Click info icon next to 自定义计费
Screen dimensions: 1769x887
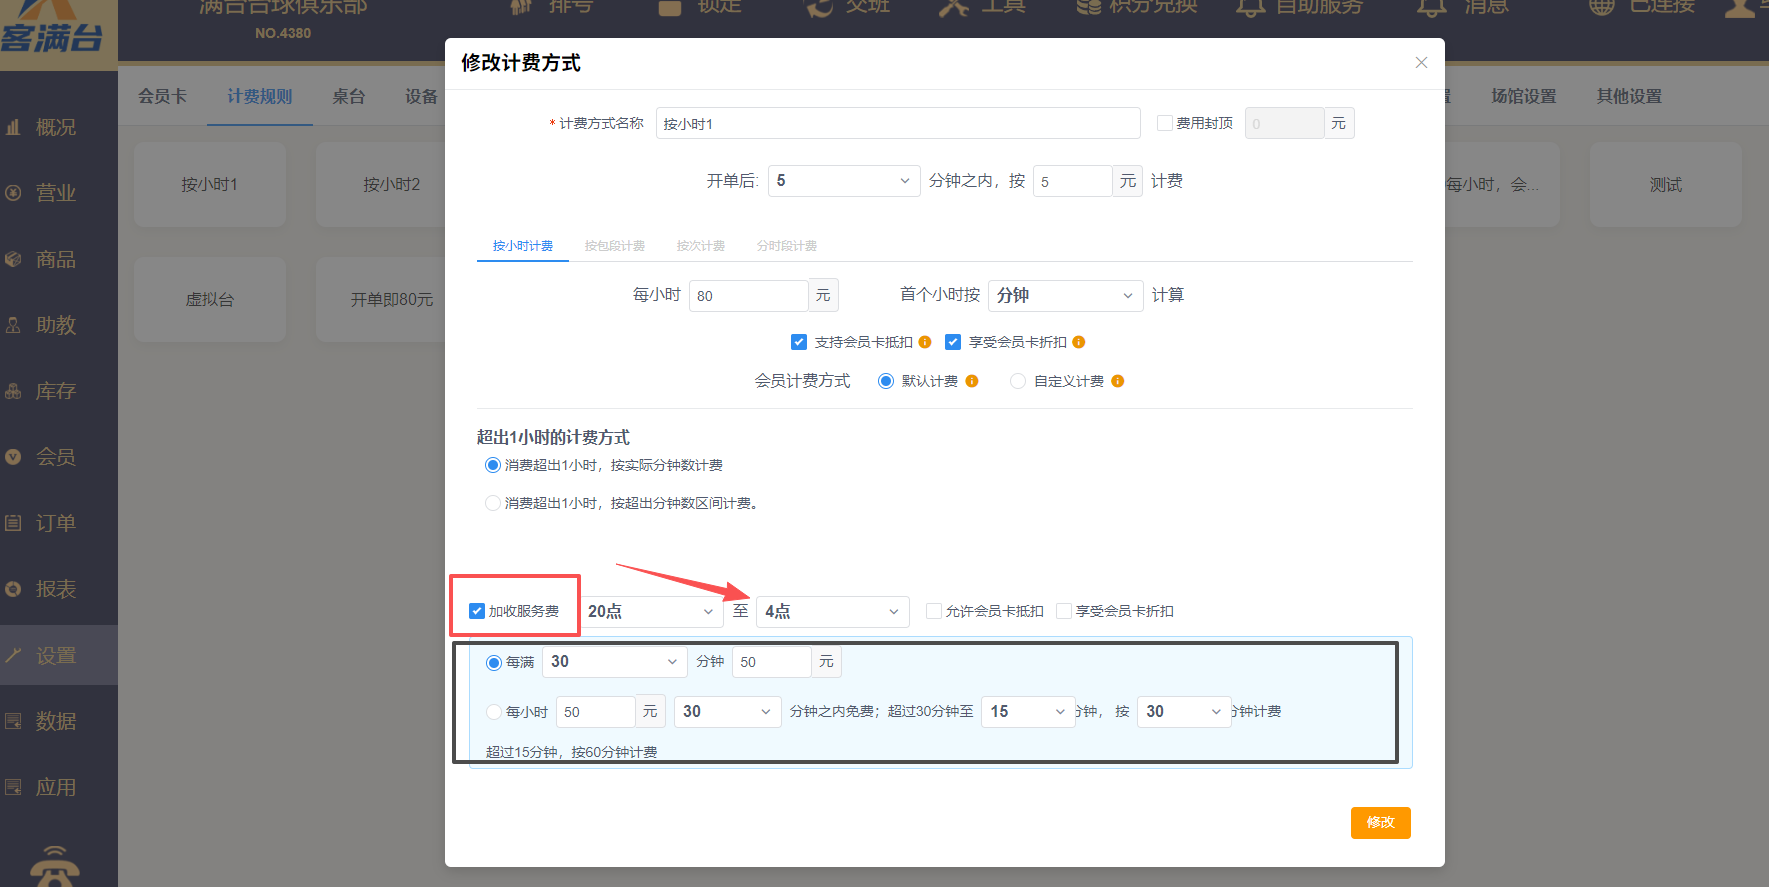click(x=1118, y=381)
